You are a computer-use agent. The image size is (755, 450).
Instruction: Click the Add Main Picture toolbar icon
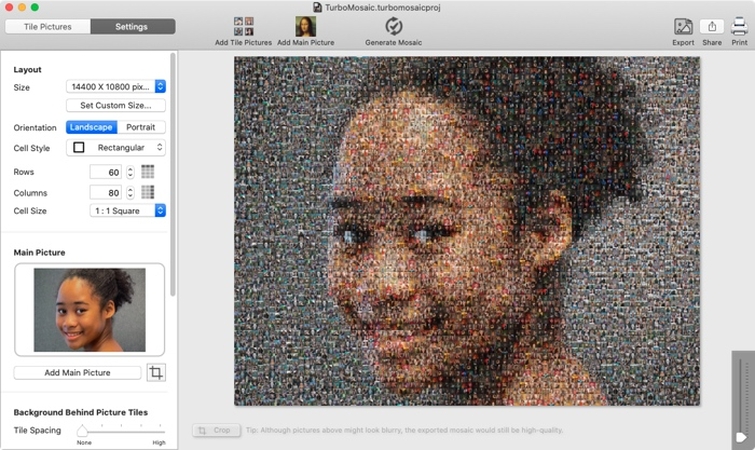(x=305, y=26)
